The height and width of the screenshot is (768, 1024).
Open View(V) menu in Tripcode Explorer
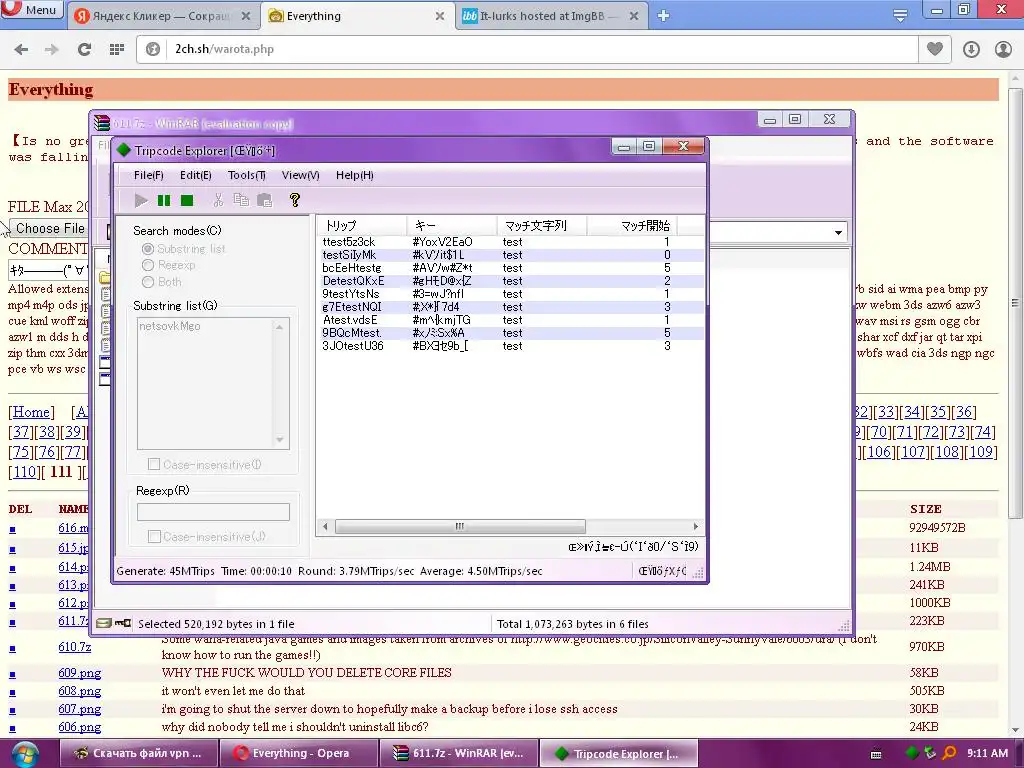tap(300, 175)
